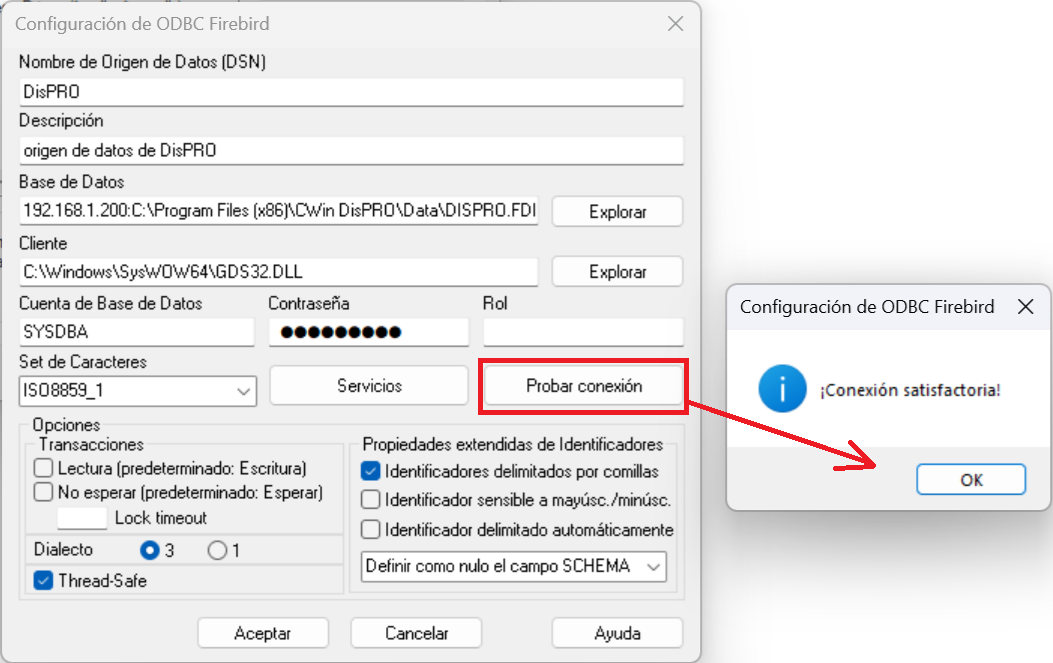Screen dimensions: 1053x663
Task: Click Explorar next to Cliente
Action: point(617,271)
